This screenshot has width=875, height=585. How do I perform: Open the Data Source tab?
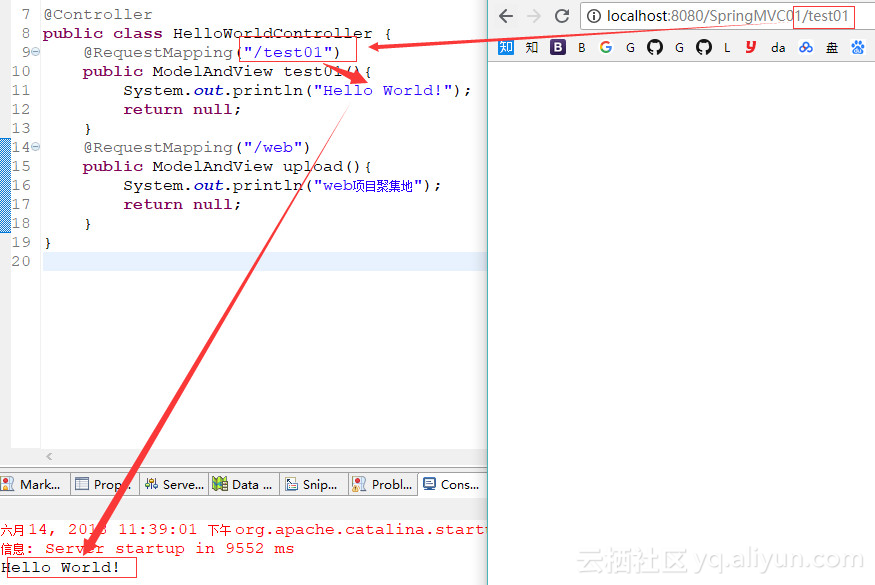pyautogui.click(x=244, y=484)
